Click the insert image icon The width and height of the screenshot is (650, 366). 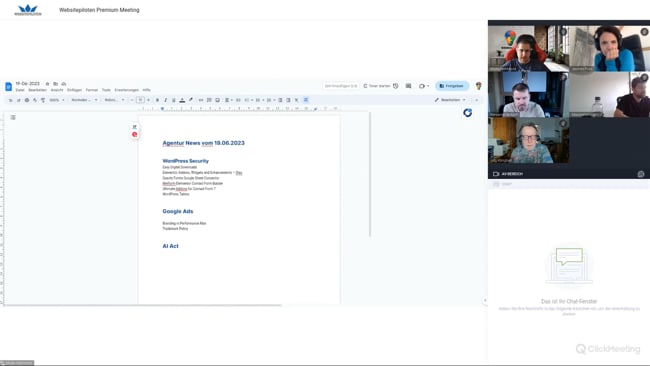click(217, 100)
